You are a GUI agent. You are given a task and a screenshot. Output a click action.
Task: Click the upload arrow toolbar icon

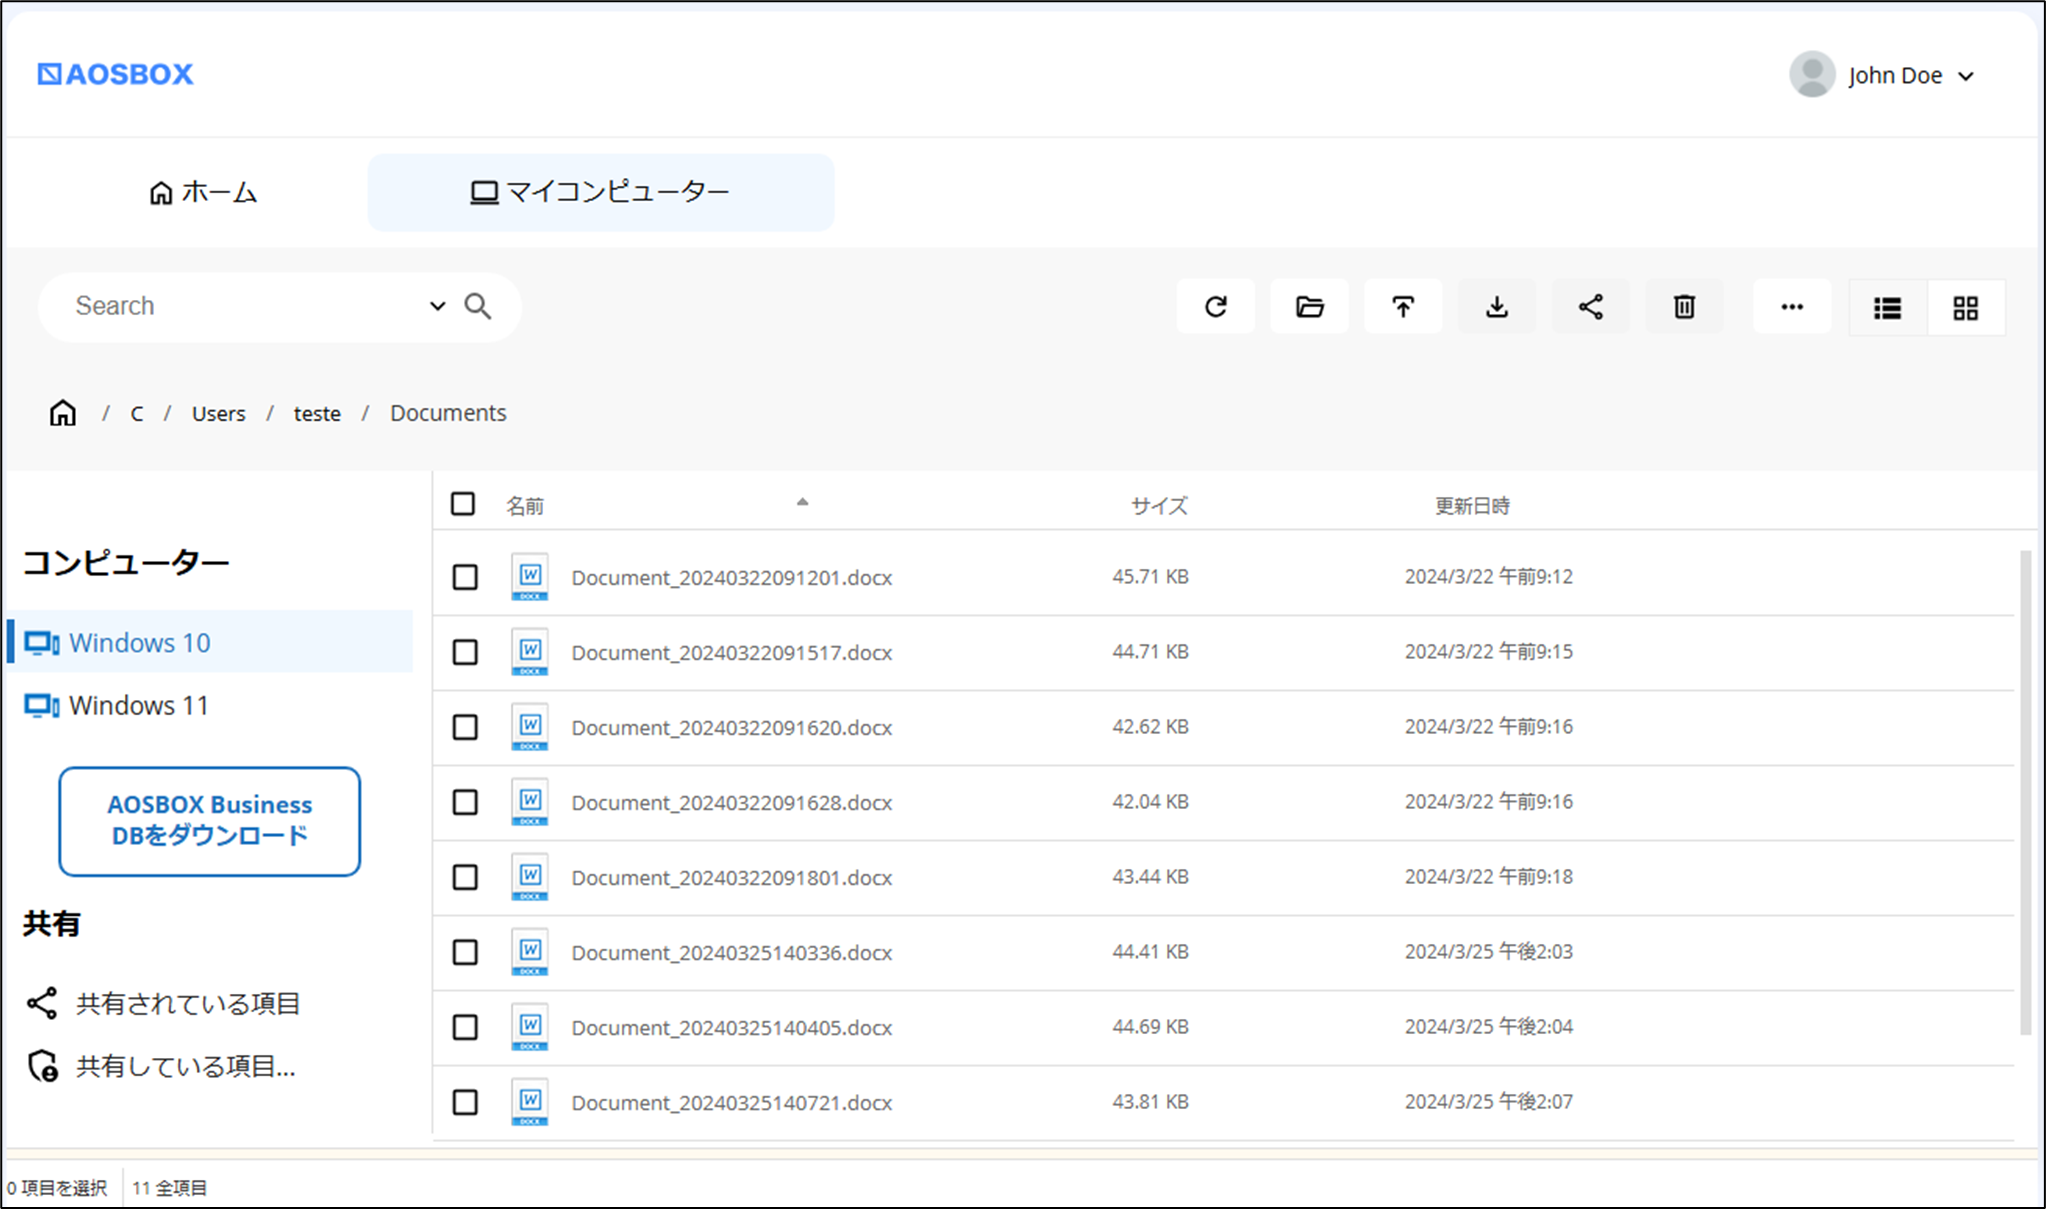coord(1403,307)
